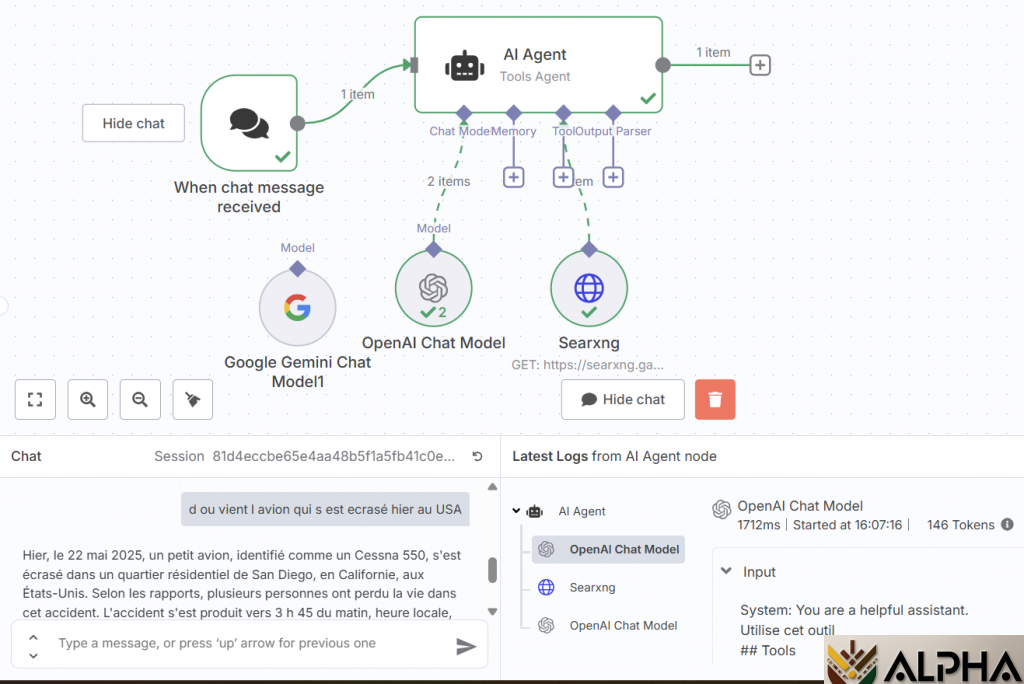The image size is (1024, 684).
Task: Zoom out on the workflow canvas
Action: pos(140,399)
